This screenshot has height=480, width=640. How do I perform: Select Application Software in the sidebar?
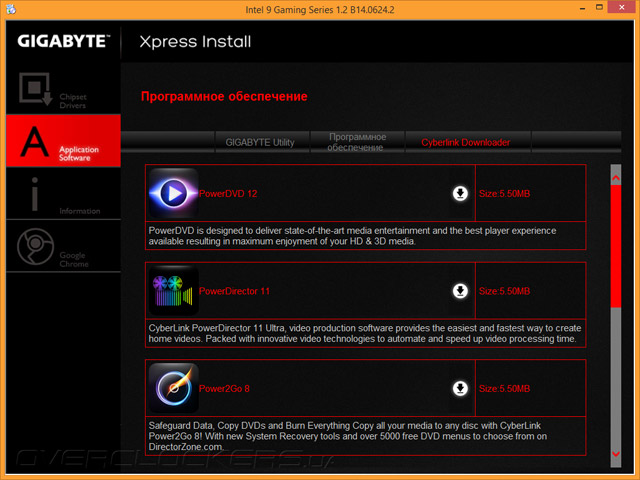[63, 141]
